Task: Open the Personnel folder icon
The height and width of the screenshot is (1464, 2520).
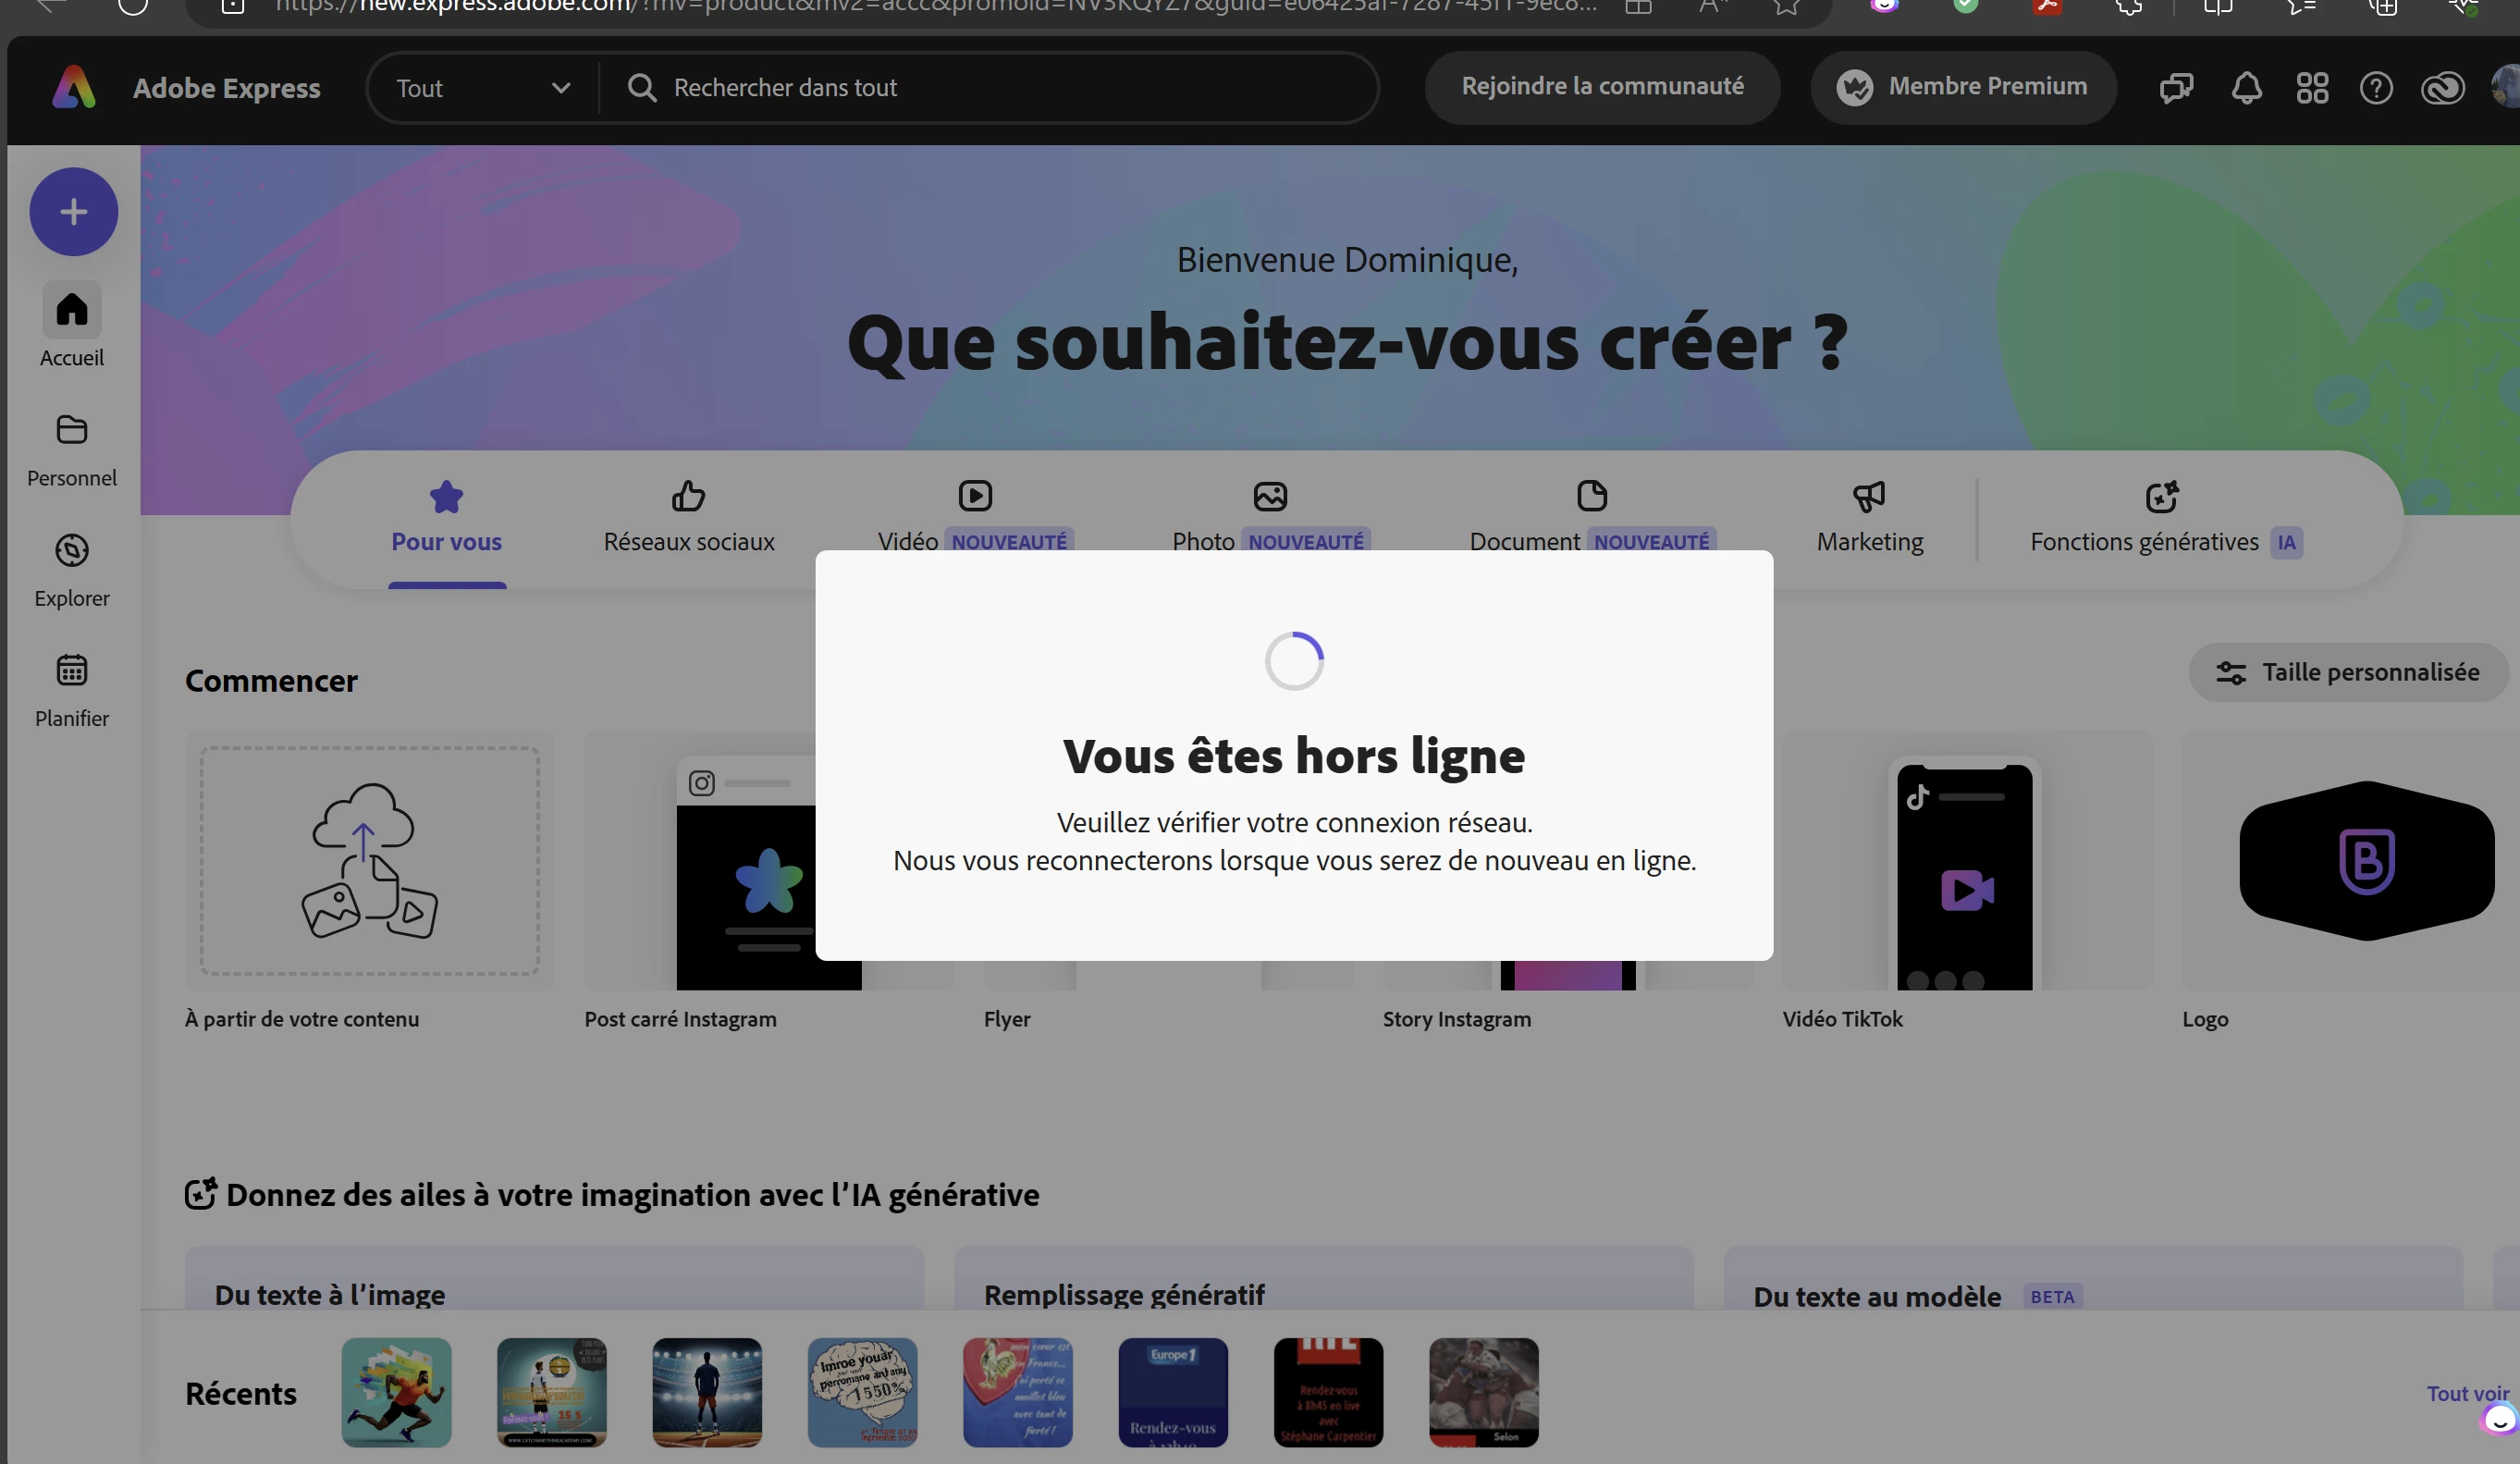Action: tap(72, 430)
